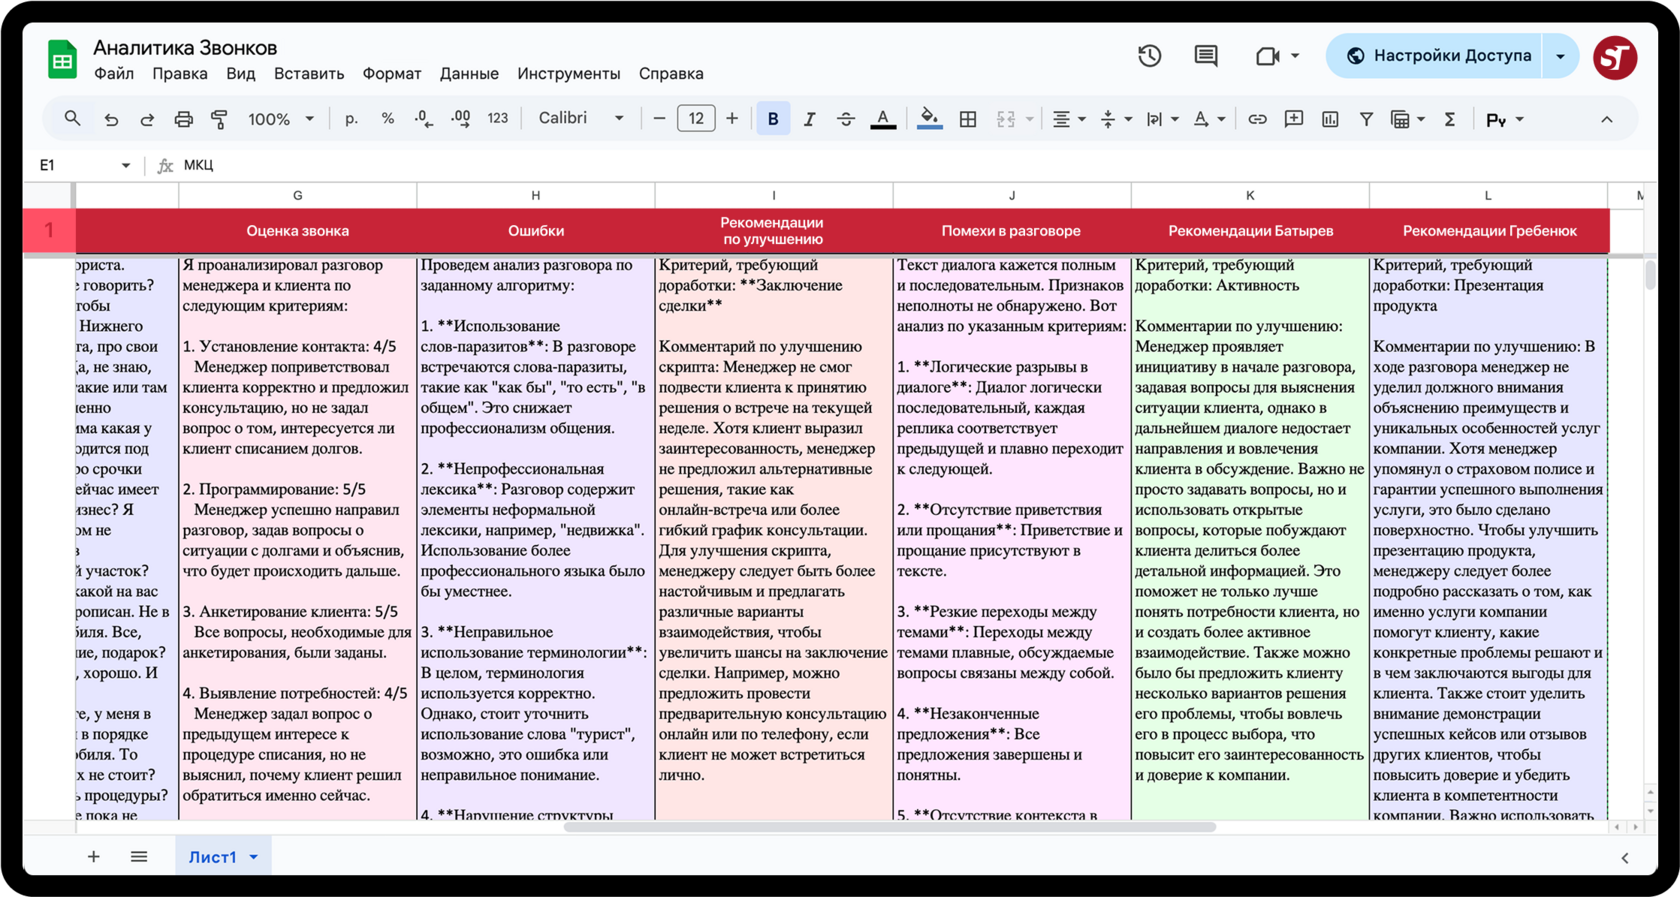Open the account avatar menu
Screen dimensions: 1680x897
1615,57
